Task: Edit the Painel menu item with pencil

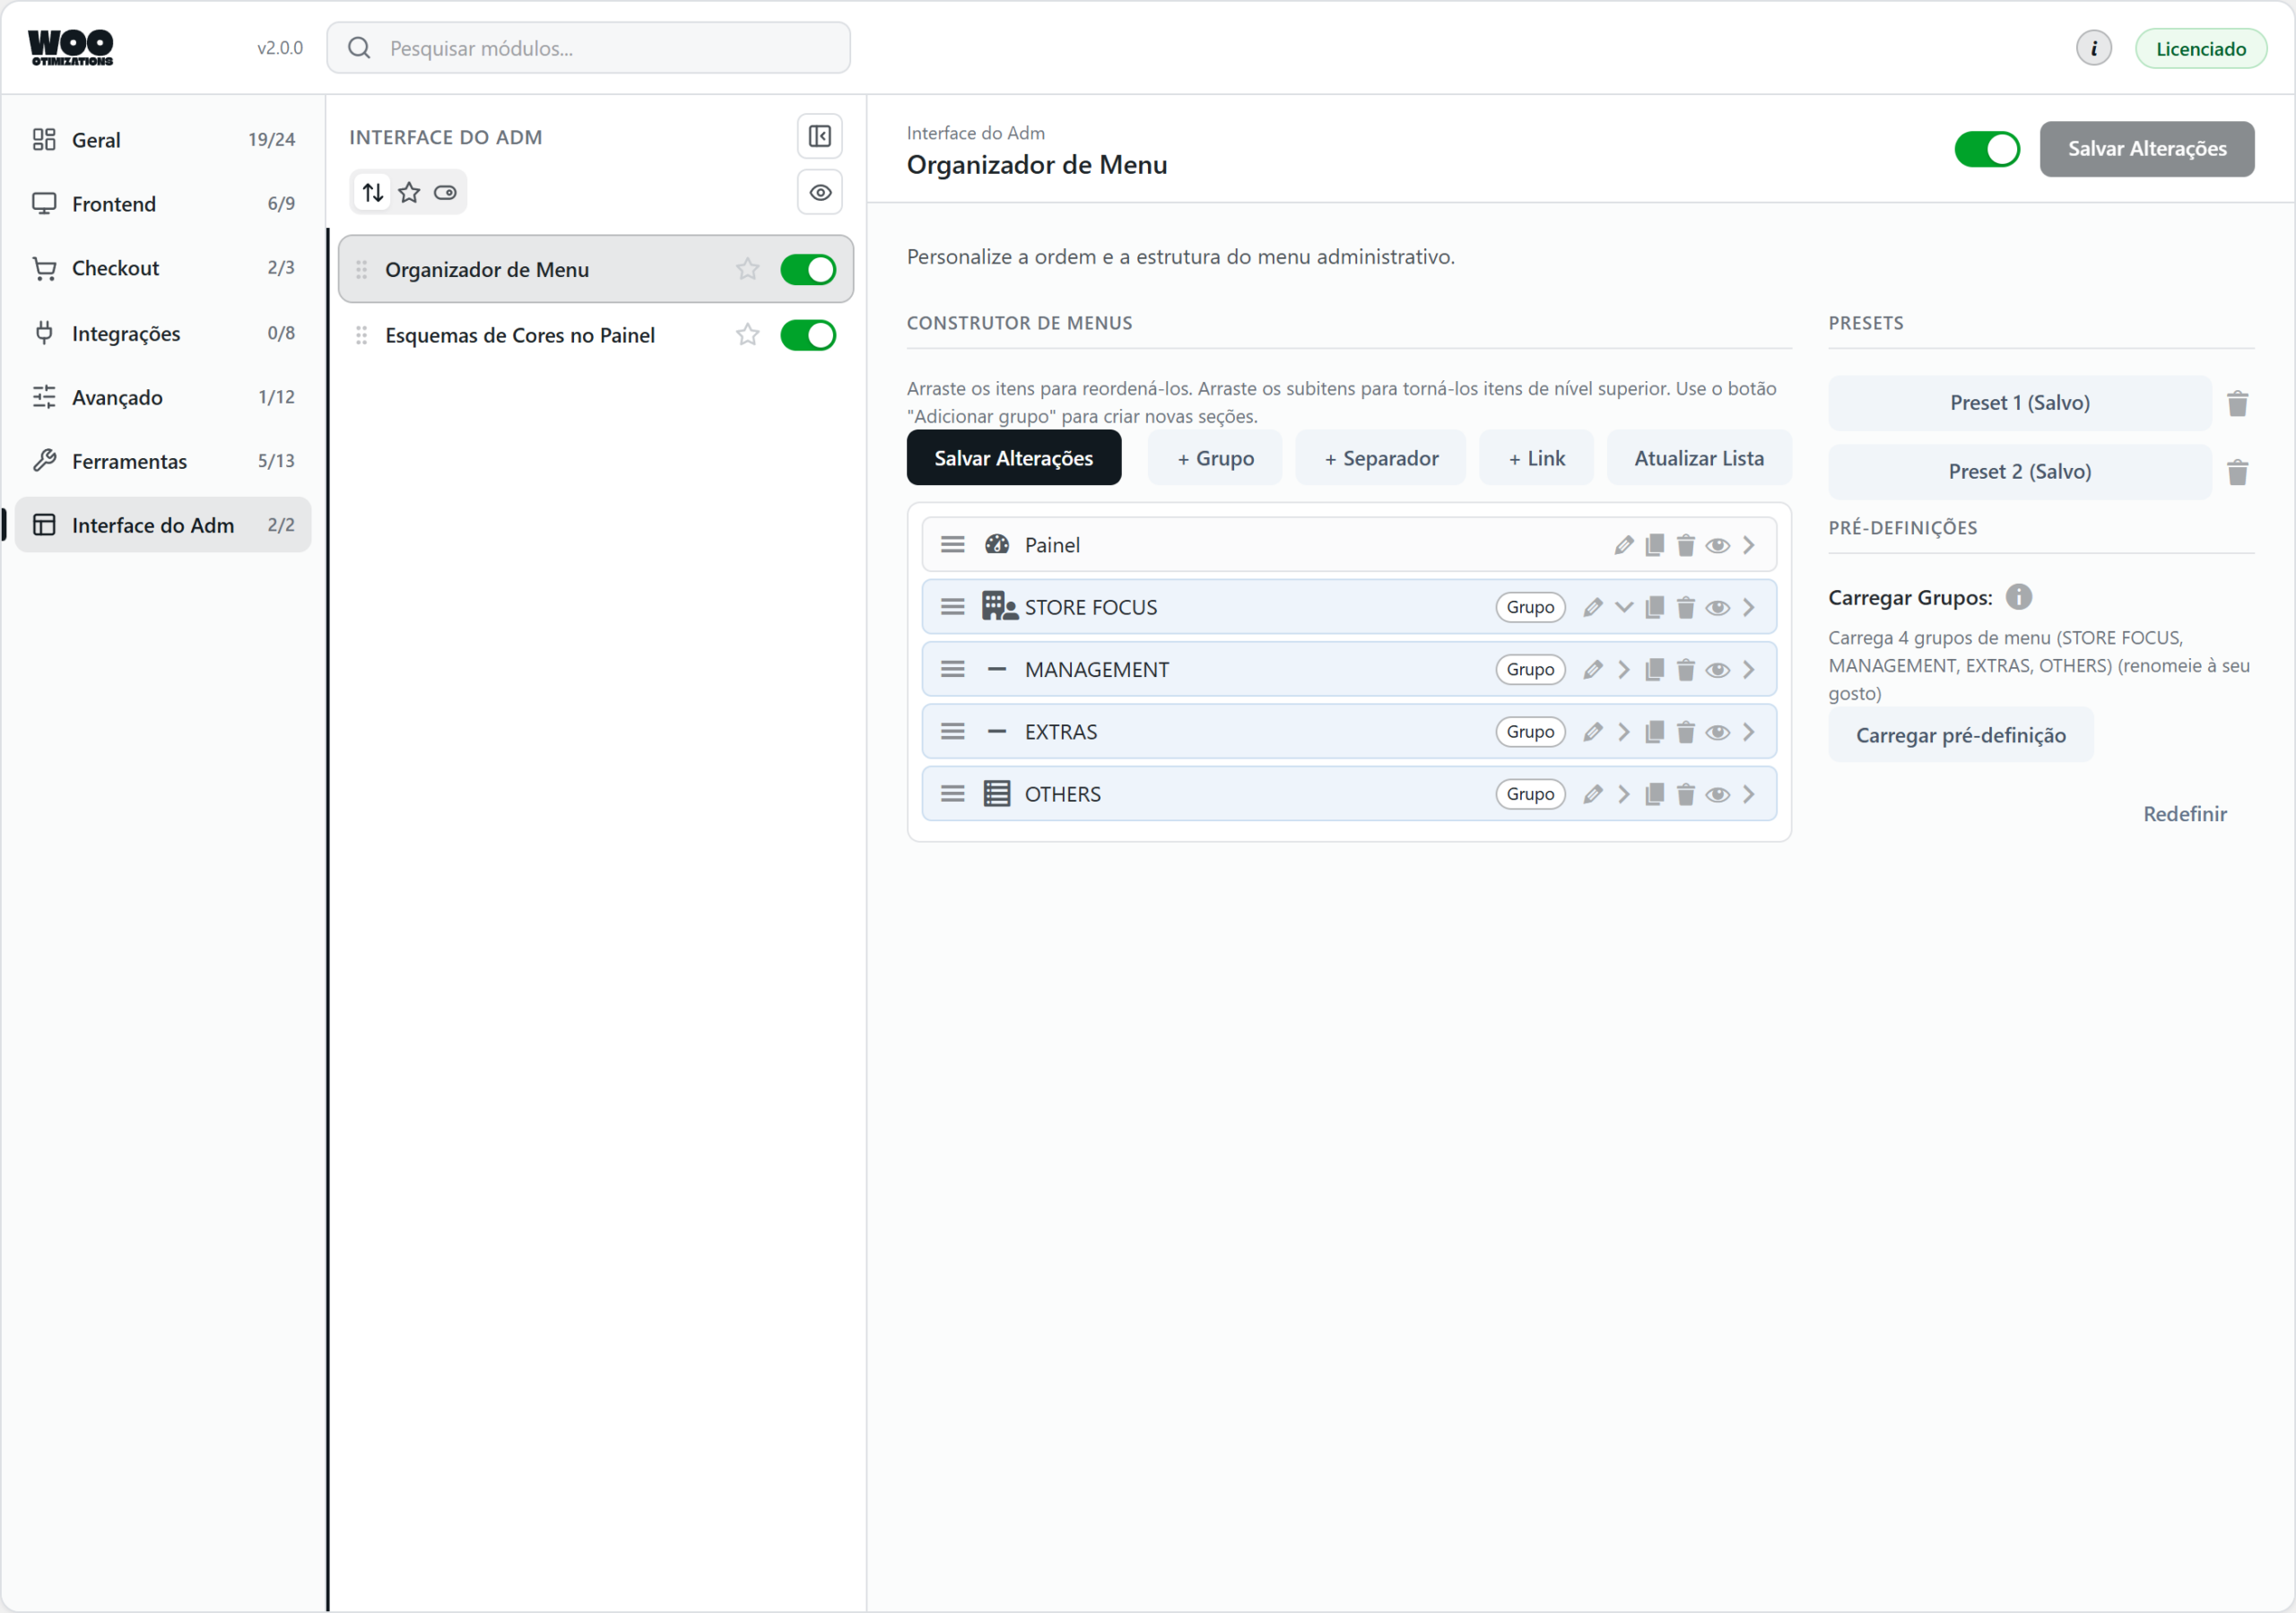Action: pyautogui.click(x=1623, y=545)
